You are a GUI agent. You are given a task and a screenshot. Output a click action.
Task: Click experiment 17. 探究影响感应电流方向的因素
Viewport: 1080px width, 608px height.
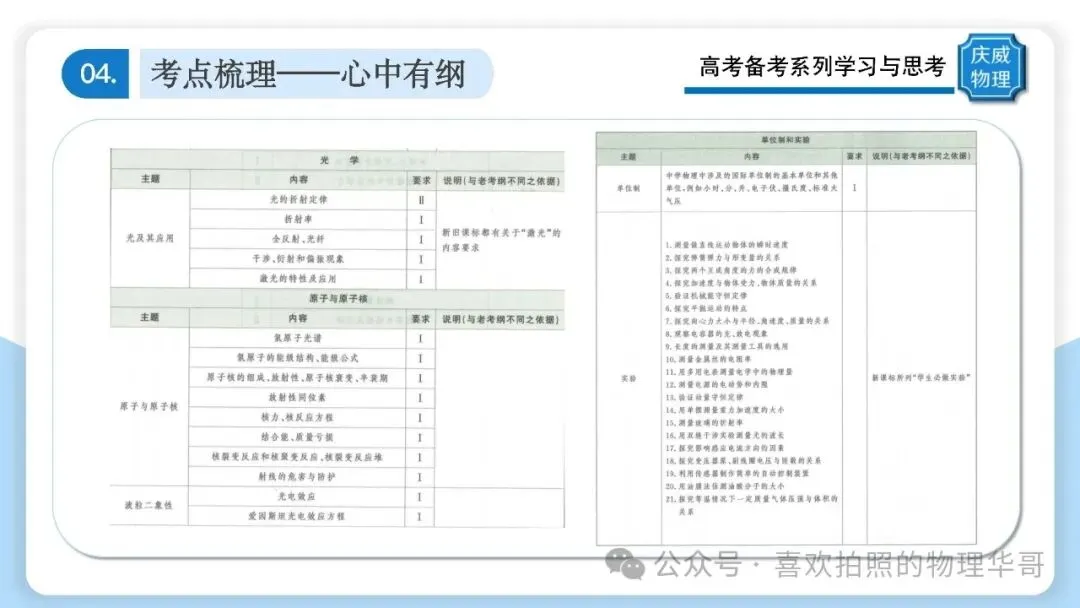(x=725, y=448)
